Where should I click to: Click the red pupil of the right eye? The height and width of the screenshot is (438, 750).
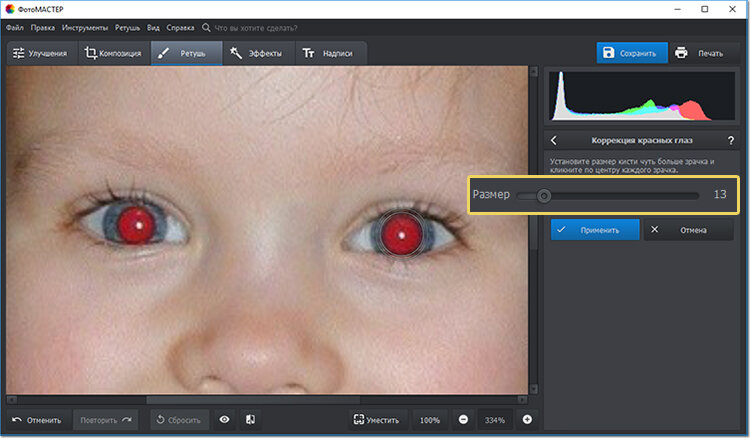tap(401, 234)
